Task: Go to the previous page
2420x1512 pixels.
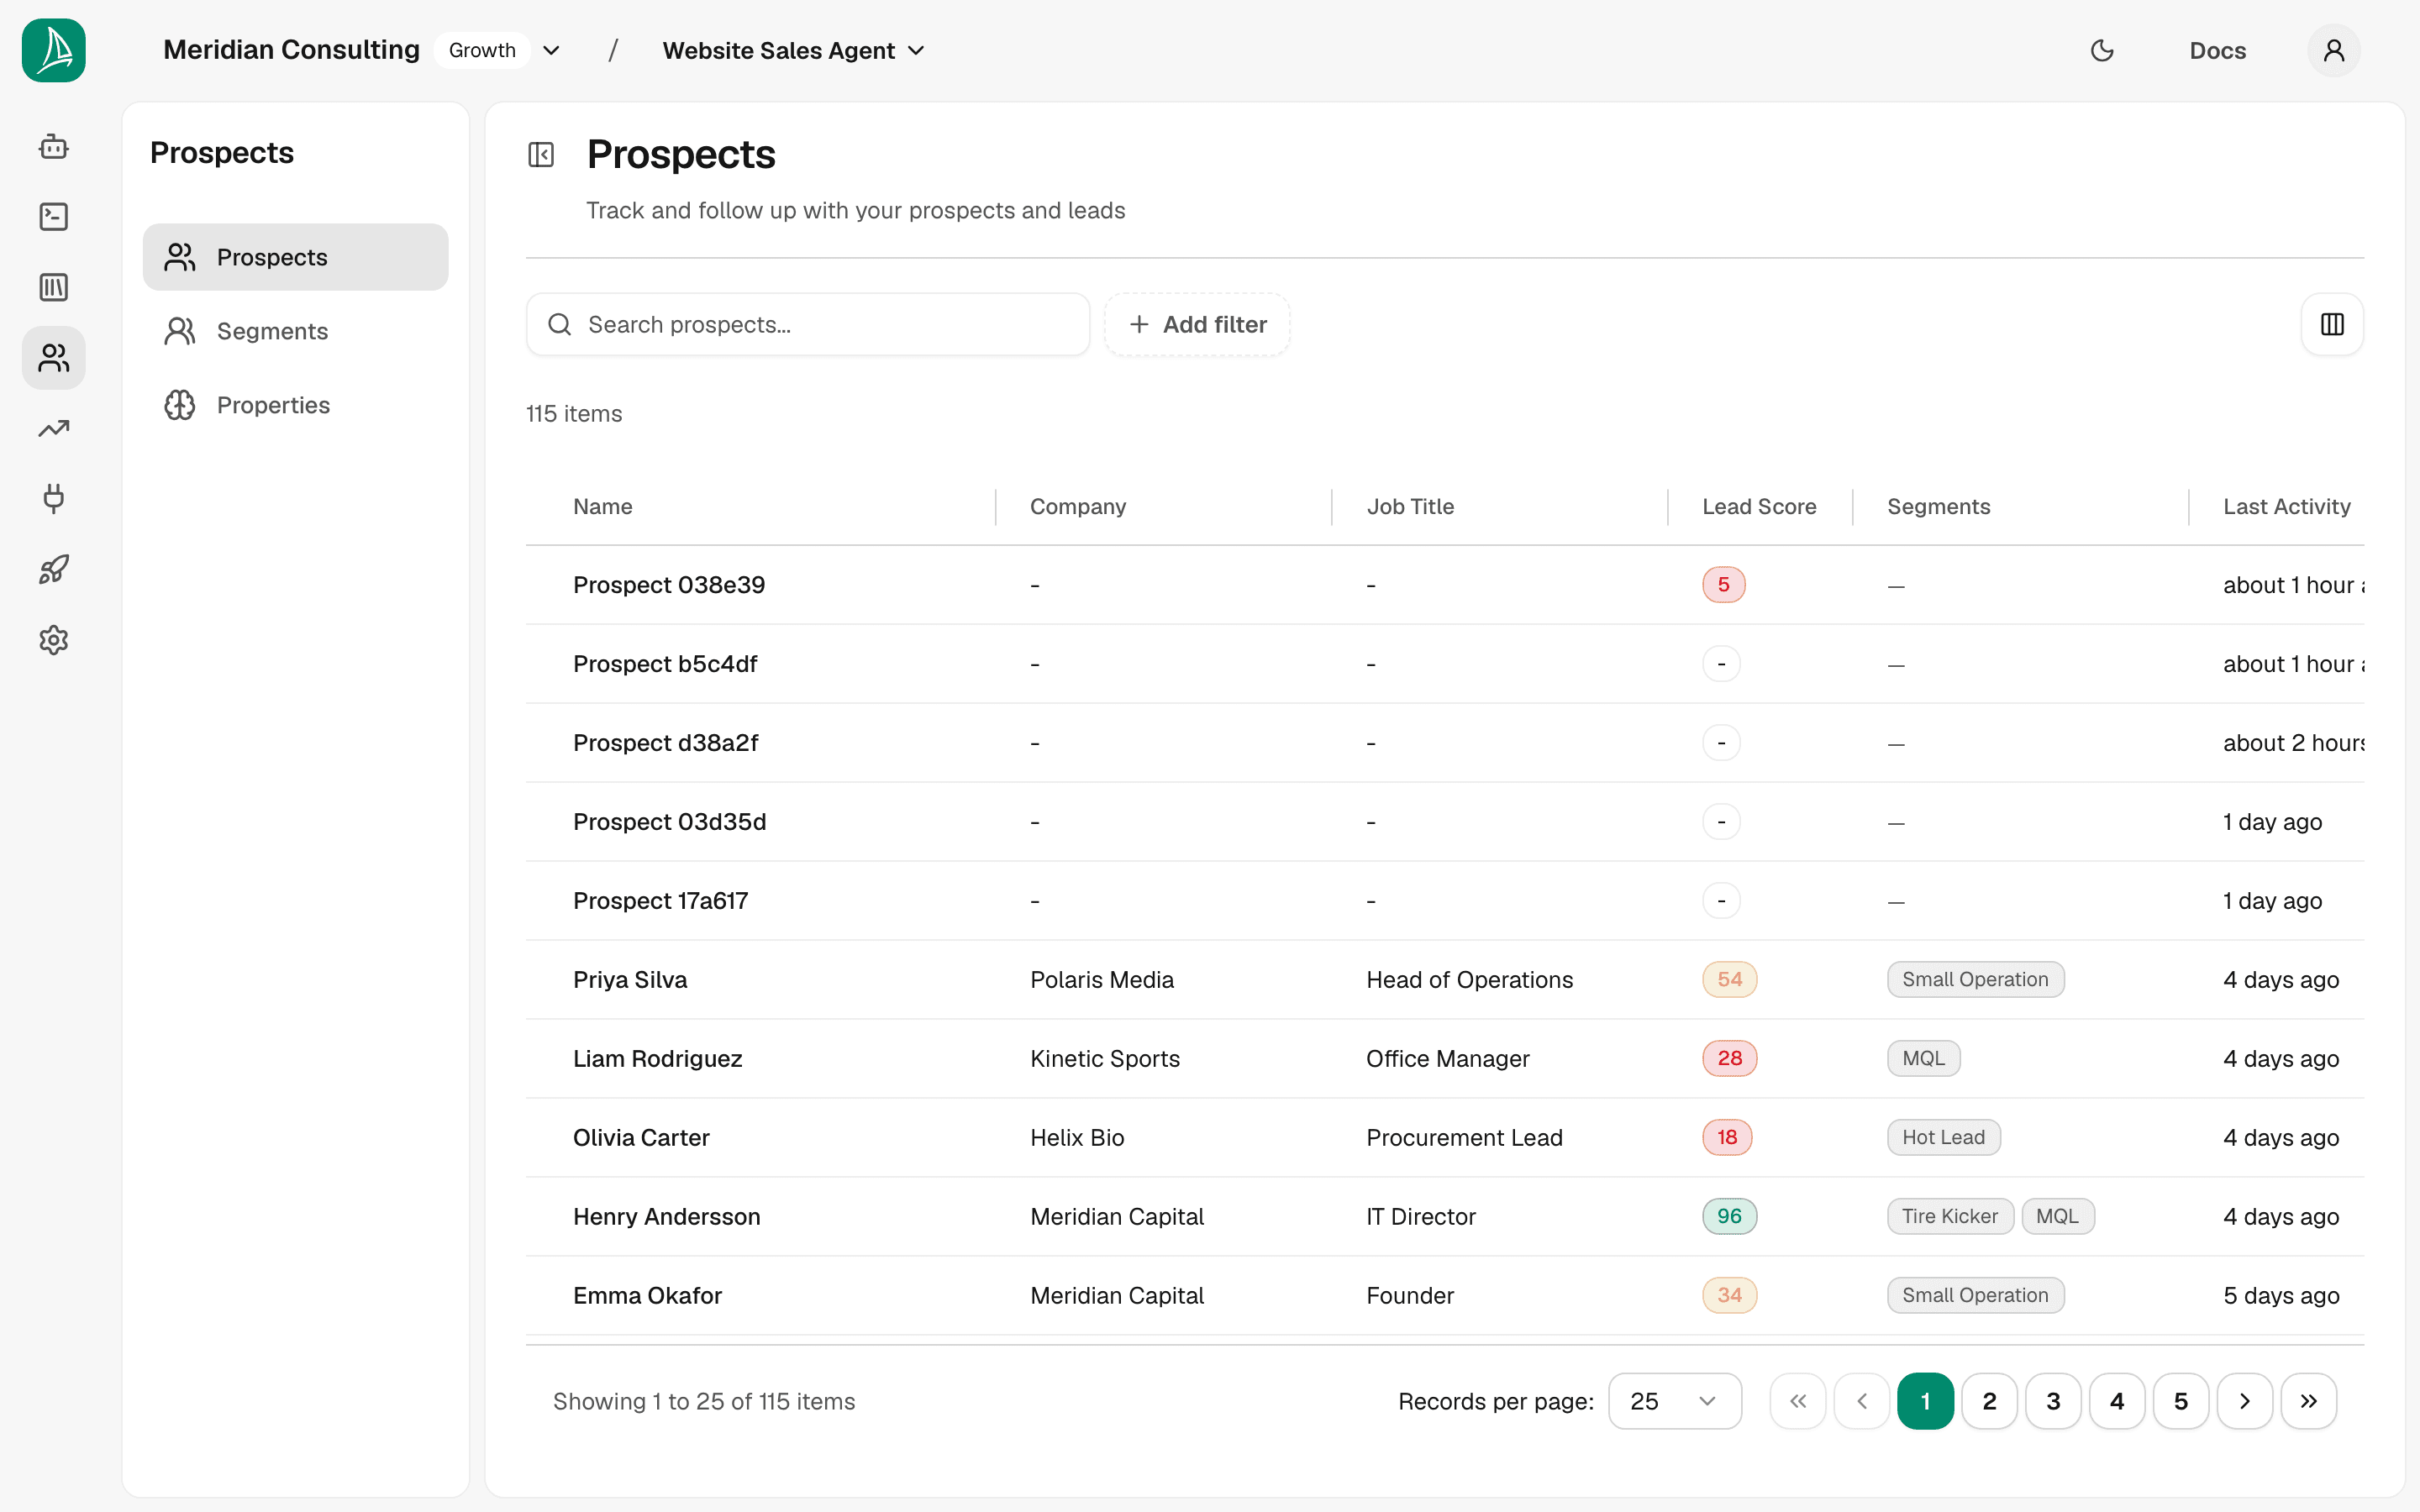Action: (x=1862, y=1401)
